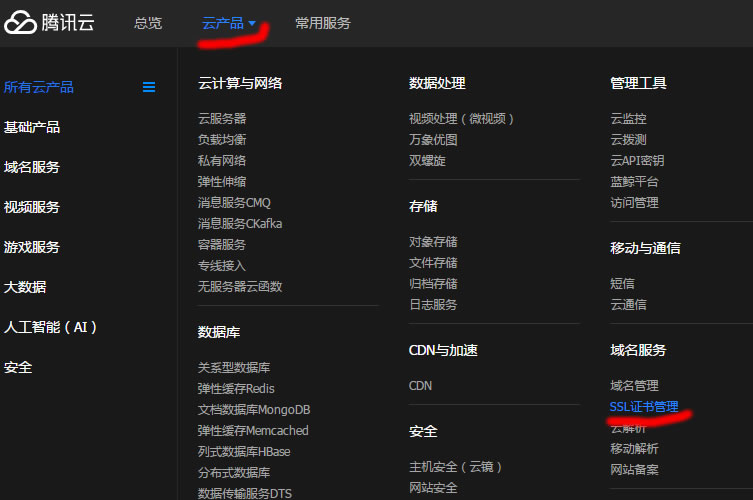Open 云监控 link
Image resolution: width=753 pixels, height=500 pixels.
coord(628,119)
